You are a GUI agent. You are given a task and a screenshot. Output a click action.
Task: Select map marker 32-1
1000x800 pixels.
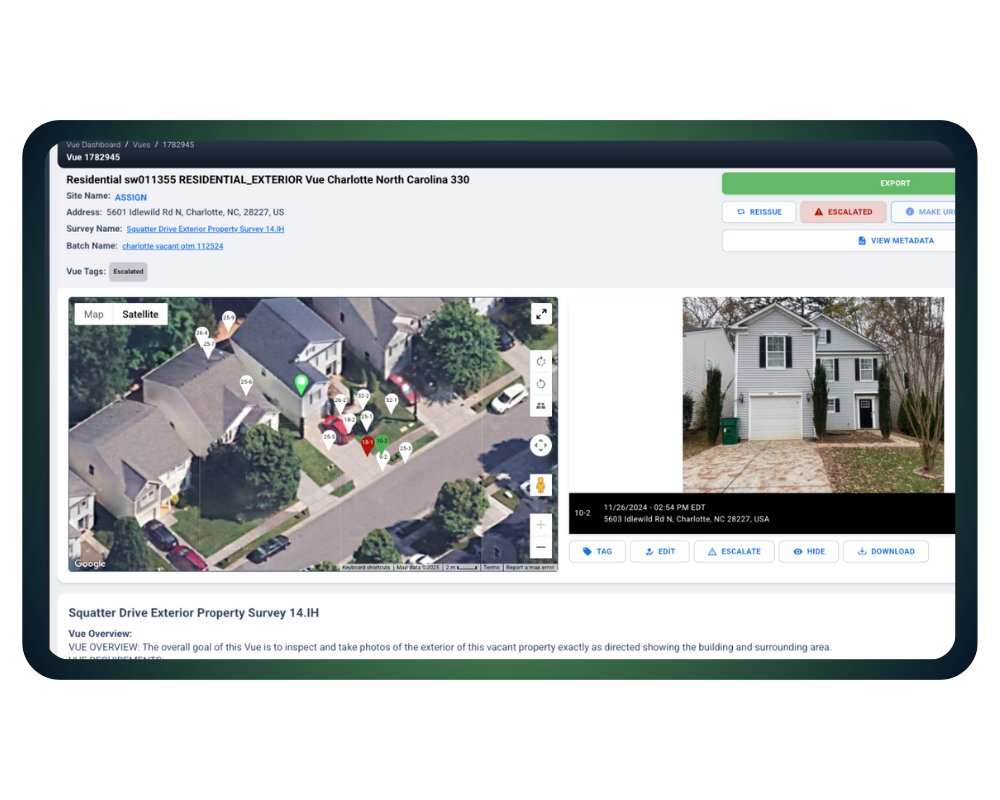click(x=391, y=403)
